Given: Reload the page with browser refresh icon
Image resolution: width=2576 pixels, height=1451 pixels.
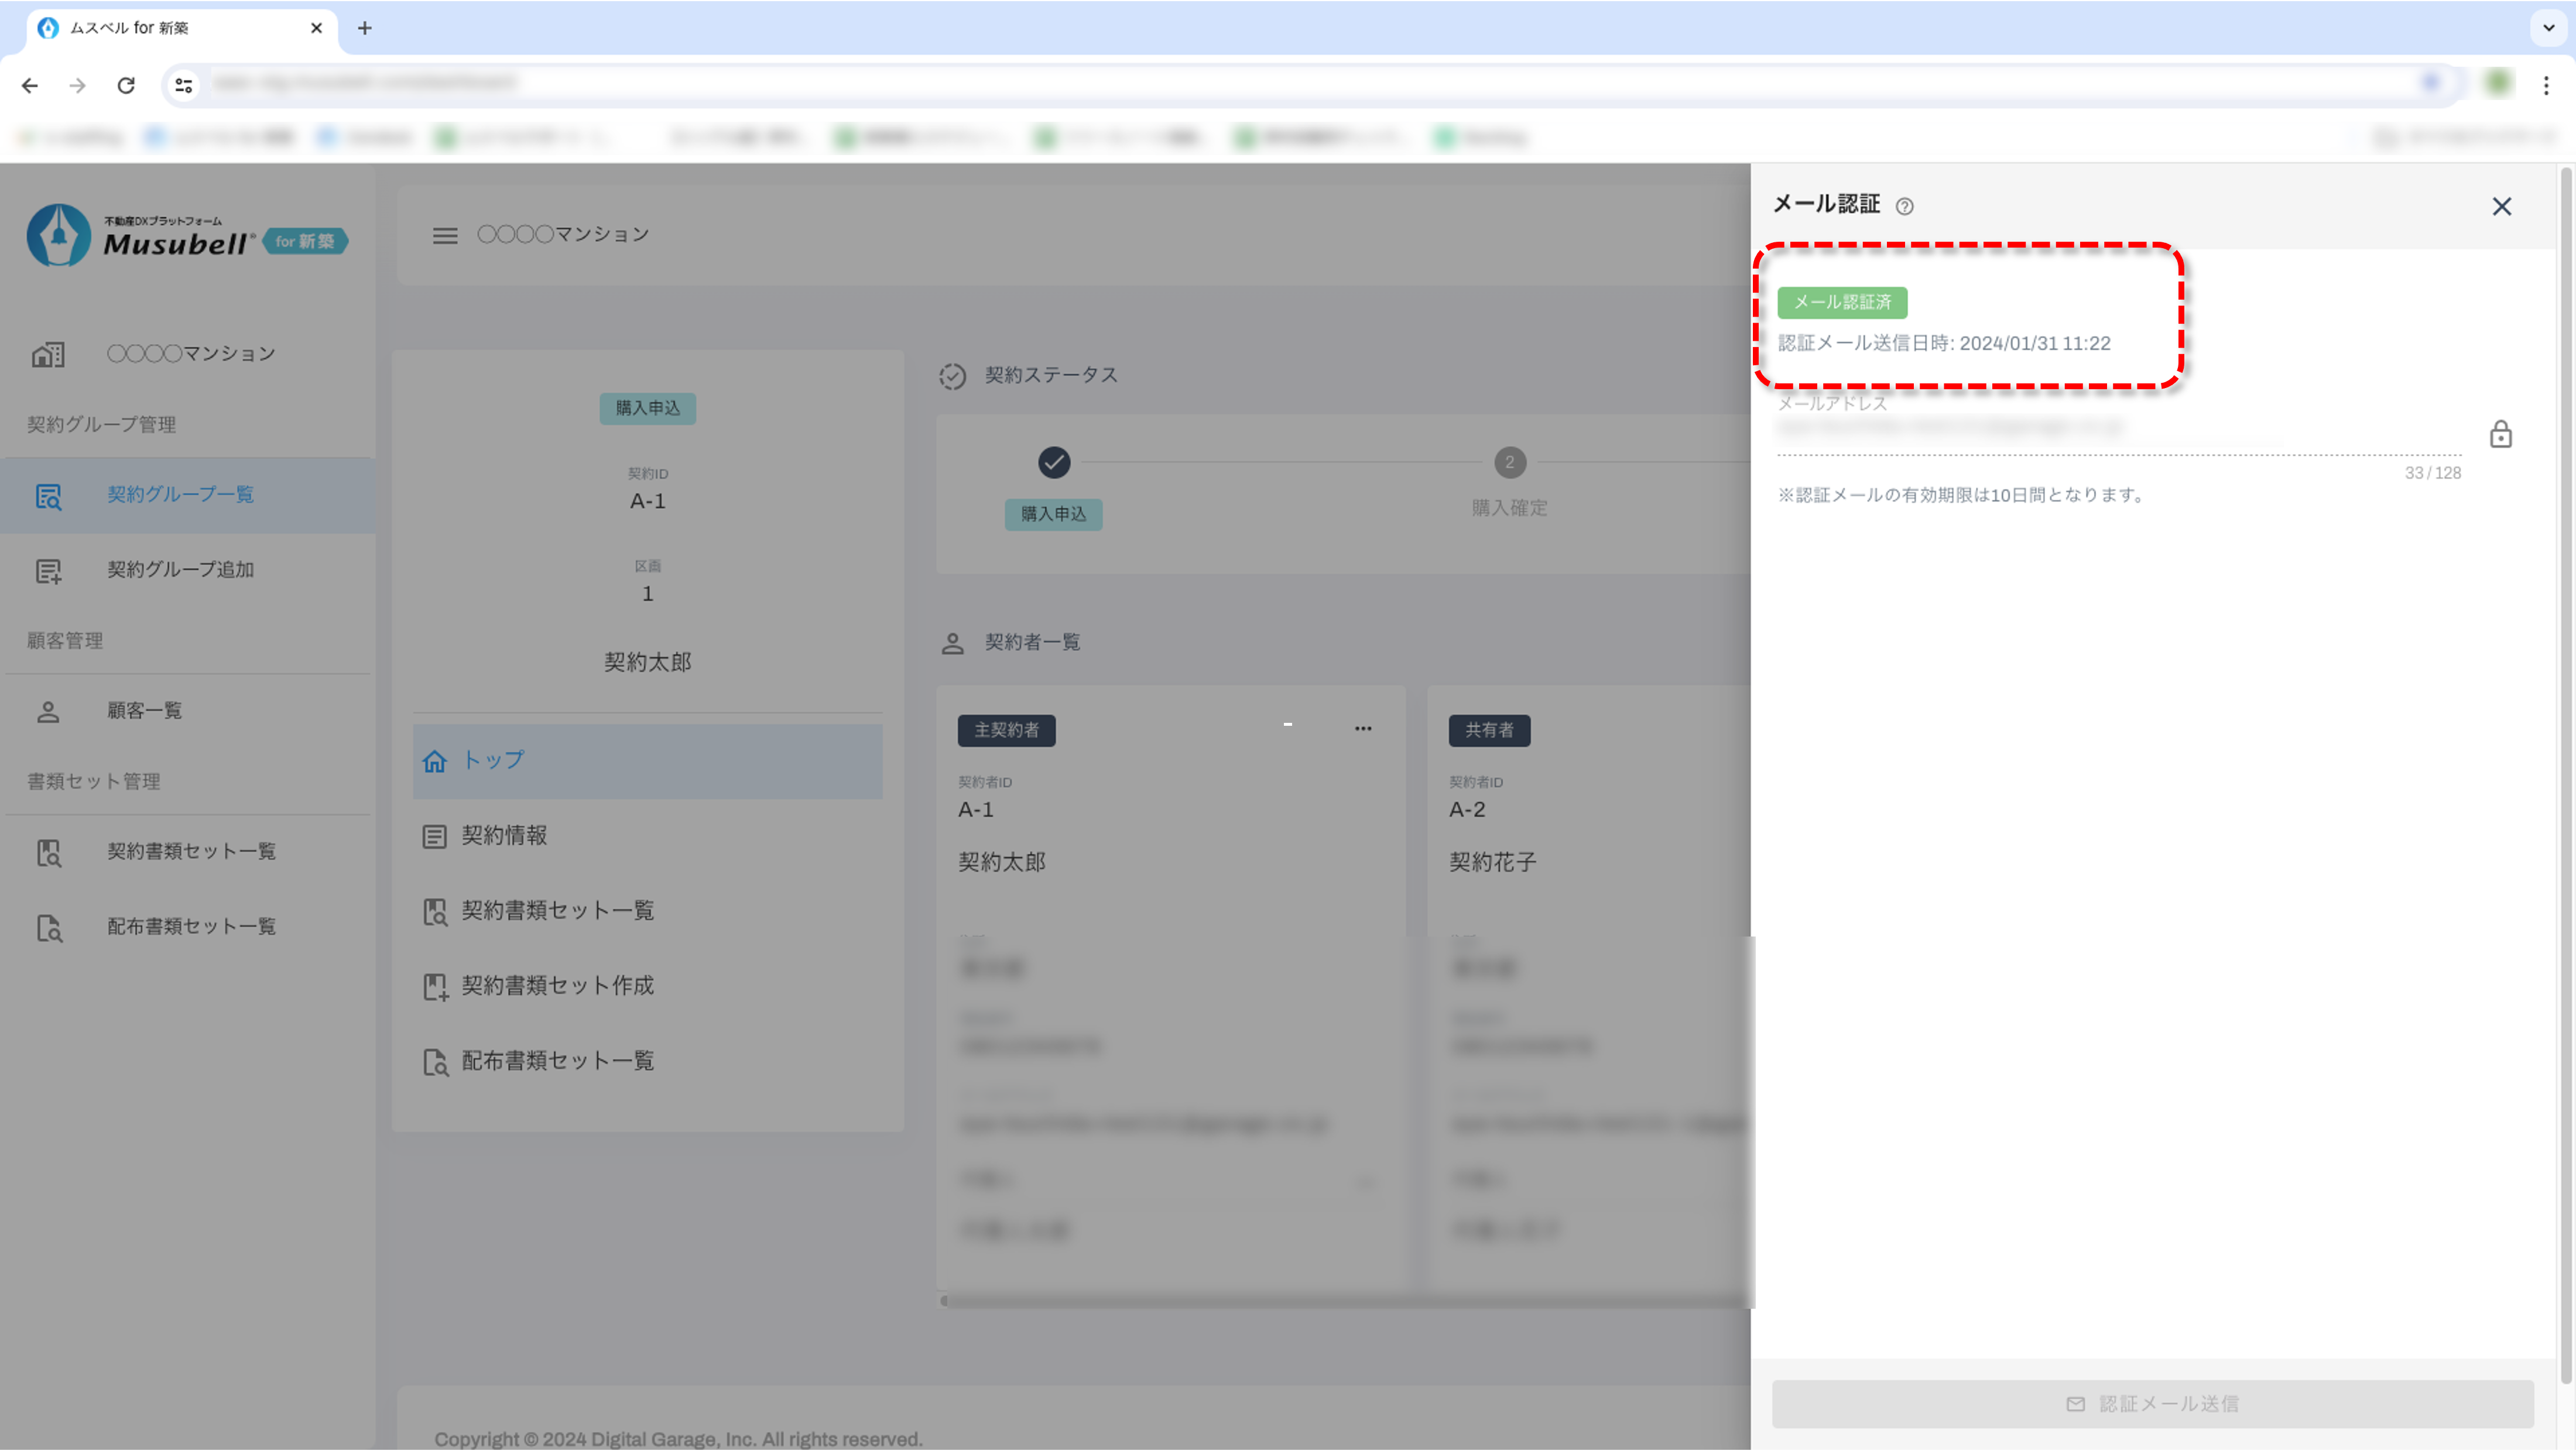Looking at the screenshot, I should point(126,86).
